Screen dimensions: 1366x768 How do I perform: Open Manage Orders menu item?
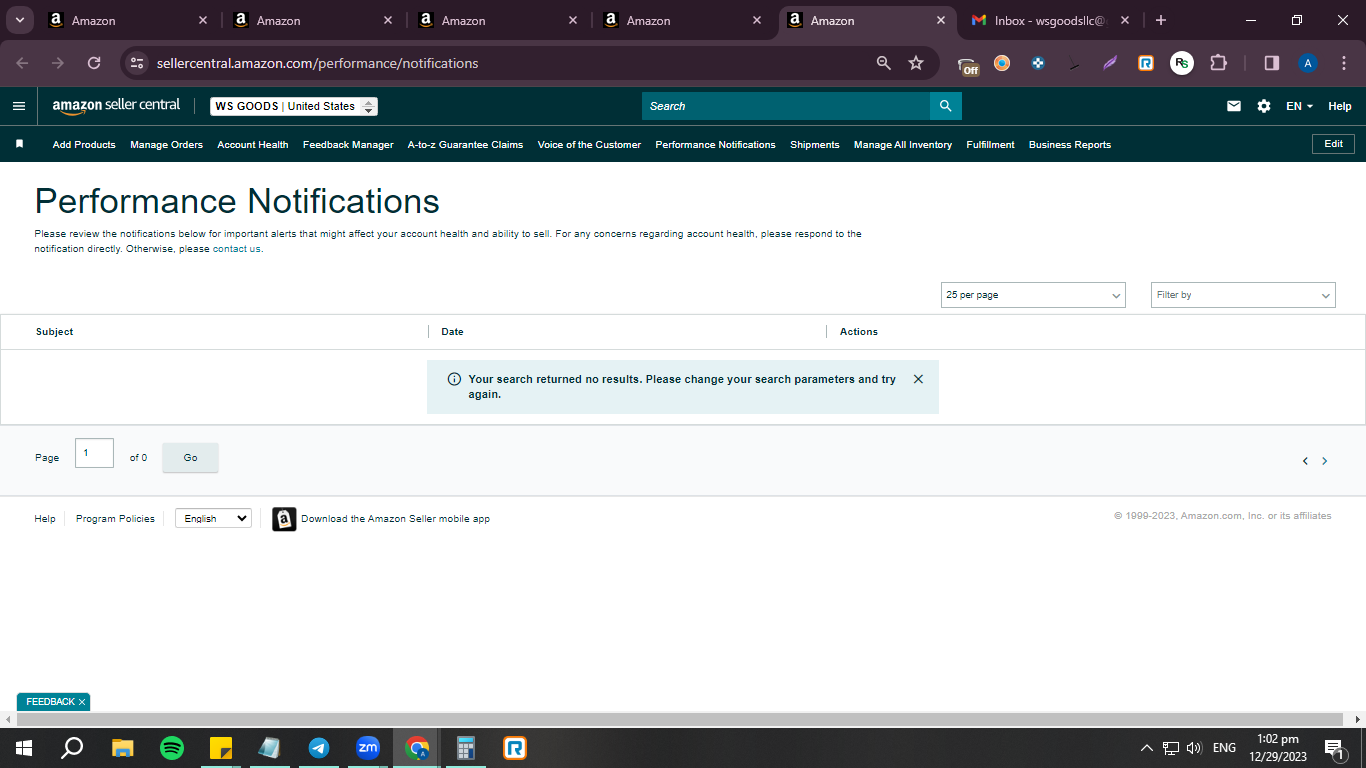point(166,145)
